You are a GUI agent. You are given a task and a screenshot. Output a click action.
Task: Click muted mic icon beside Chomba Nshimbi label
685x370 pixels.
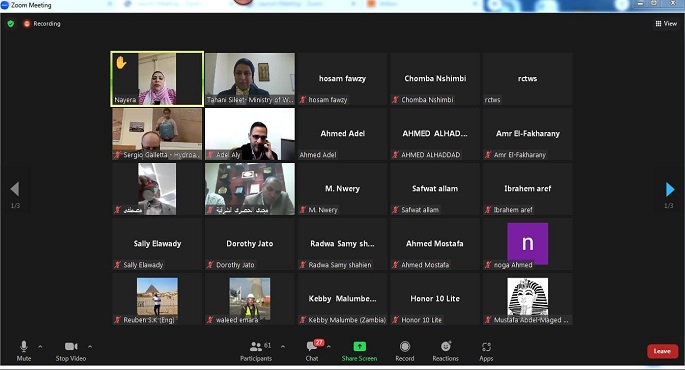tap(395, 100)
